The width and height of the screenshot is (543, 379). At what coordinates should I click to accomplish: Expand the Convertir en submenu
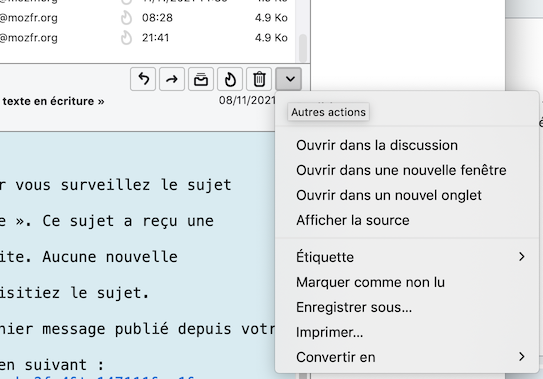coord(407,357)
